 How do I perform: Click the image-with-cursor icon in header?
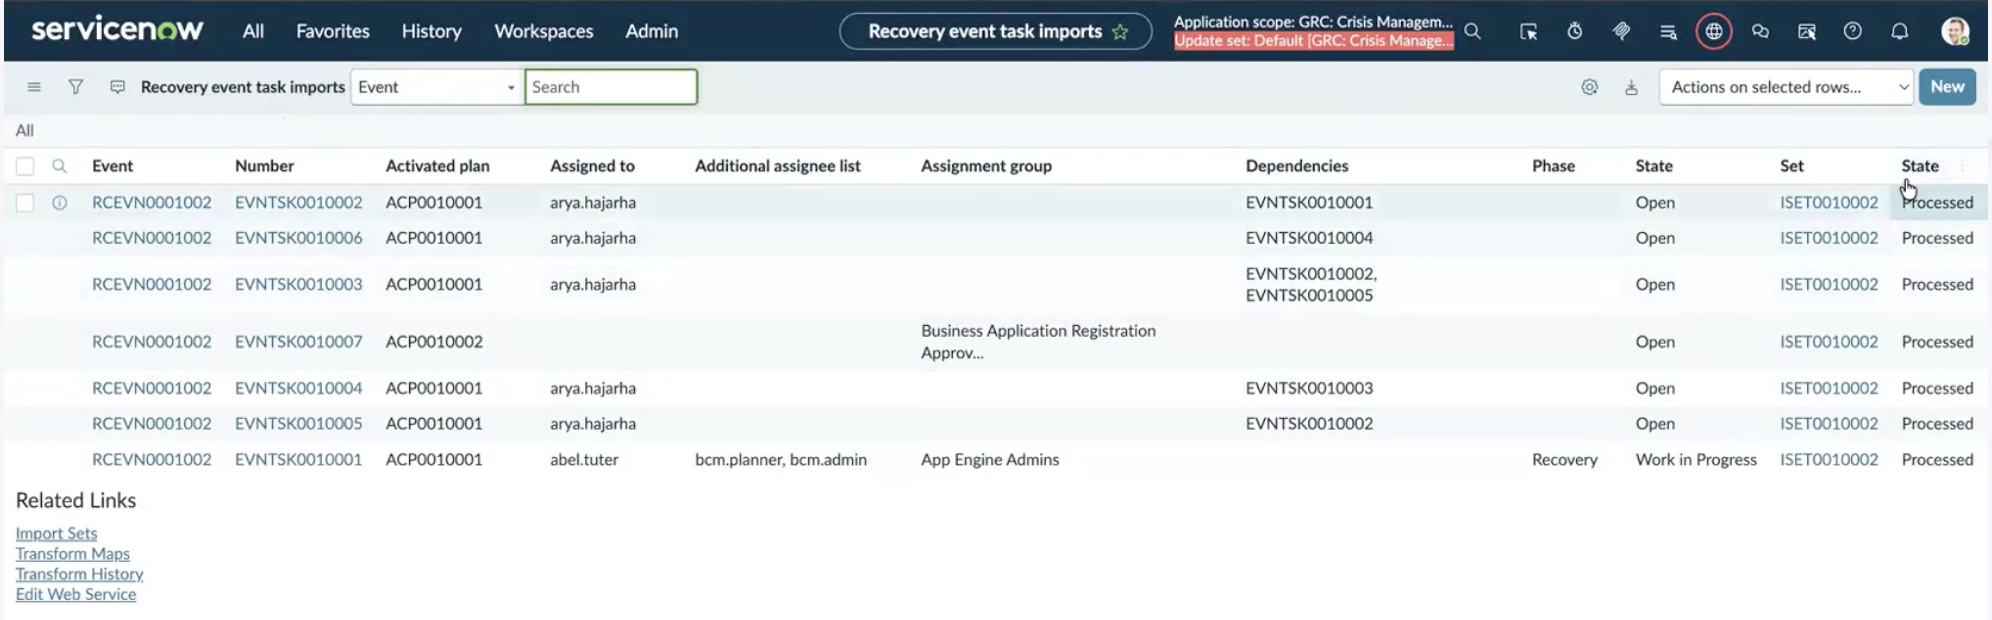pyautogui.click(x=1806, y=32)
